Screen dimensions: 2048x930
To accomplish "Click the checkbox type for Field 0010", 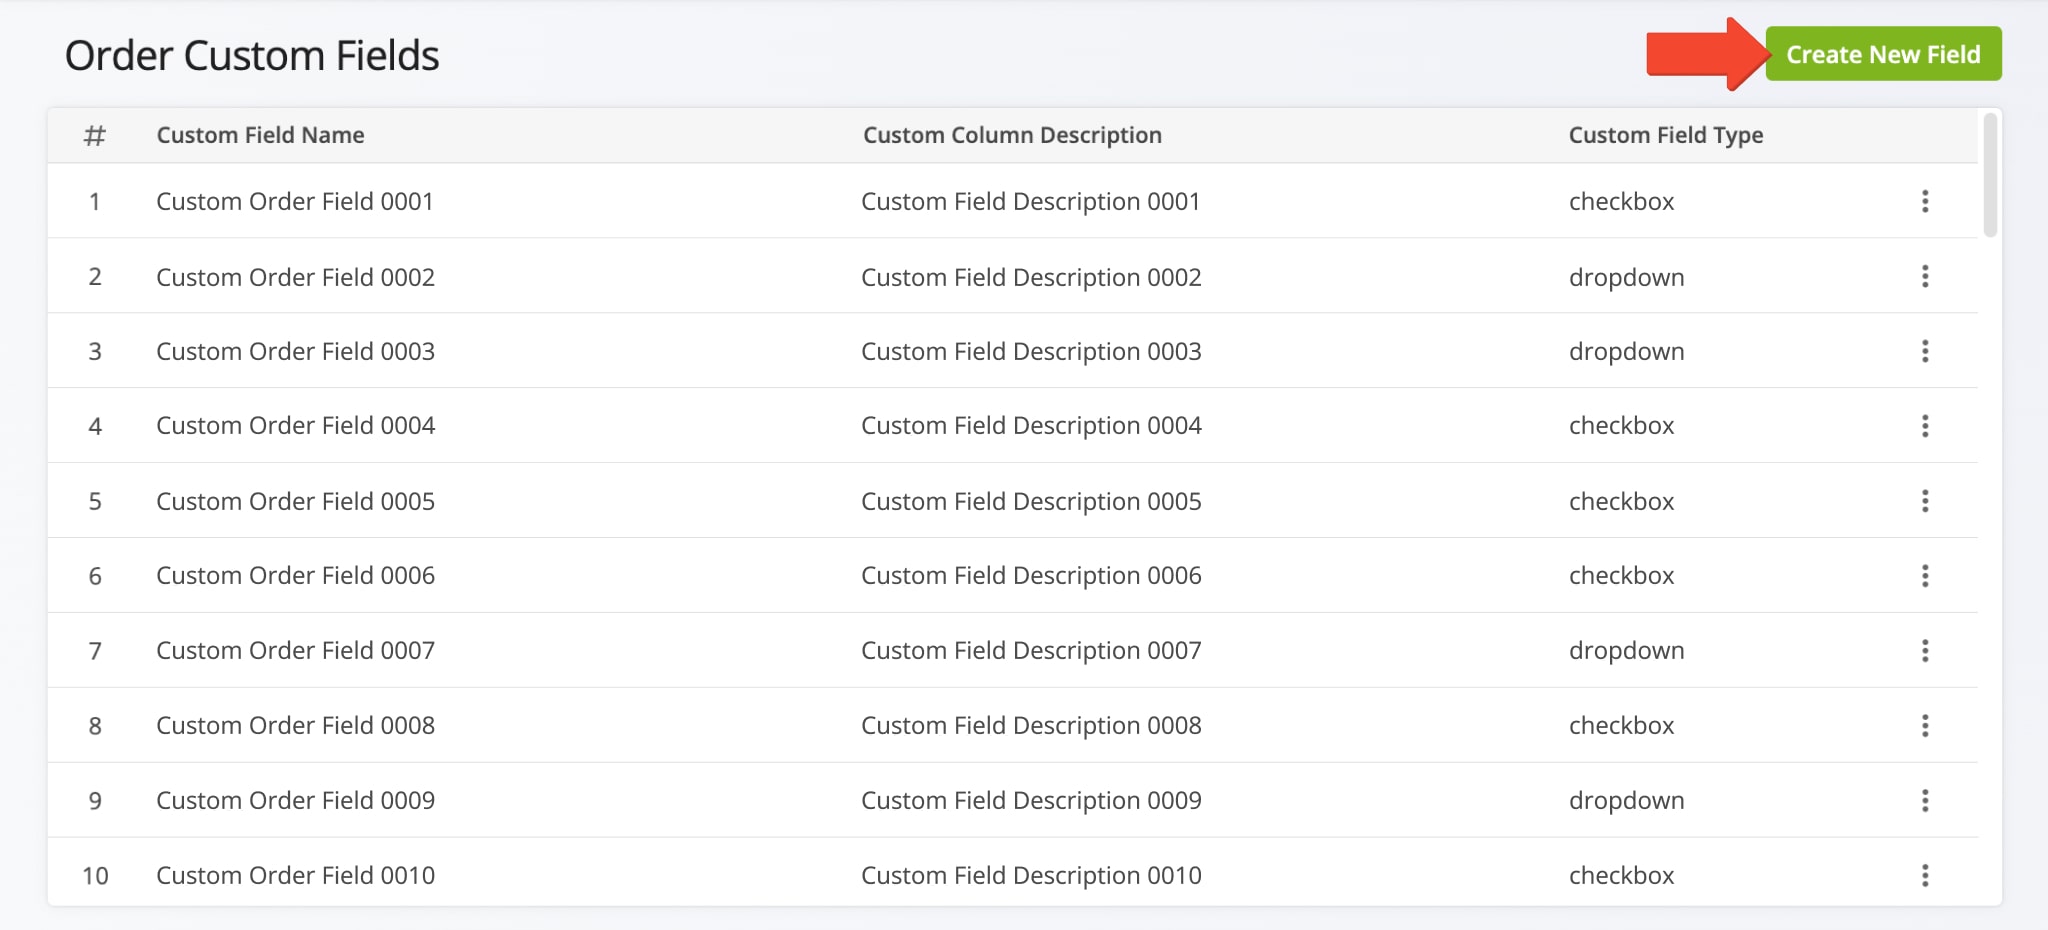I will click(x=1621, y=876).
